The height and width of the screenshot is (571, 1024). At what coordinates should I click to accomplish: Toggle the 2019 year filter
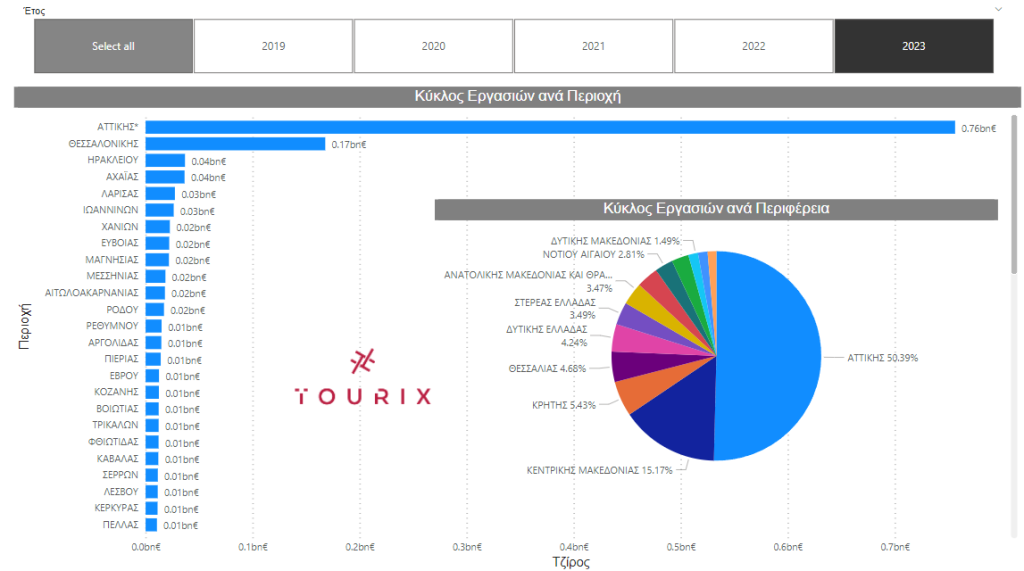273,46
